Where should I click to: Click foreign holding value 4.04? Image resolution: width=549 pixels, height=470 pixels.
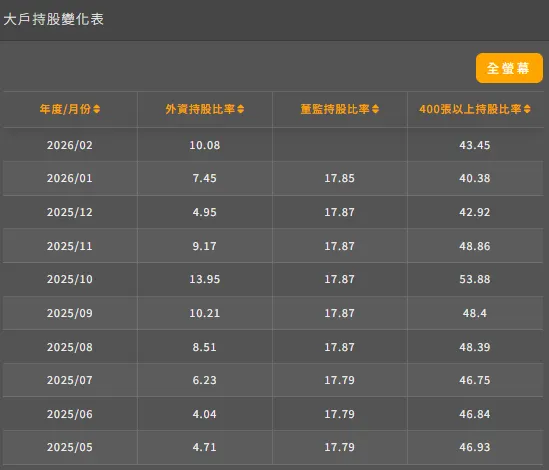click(204, 414)
